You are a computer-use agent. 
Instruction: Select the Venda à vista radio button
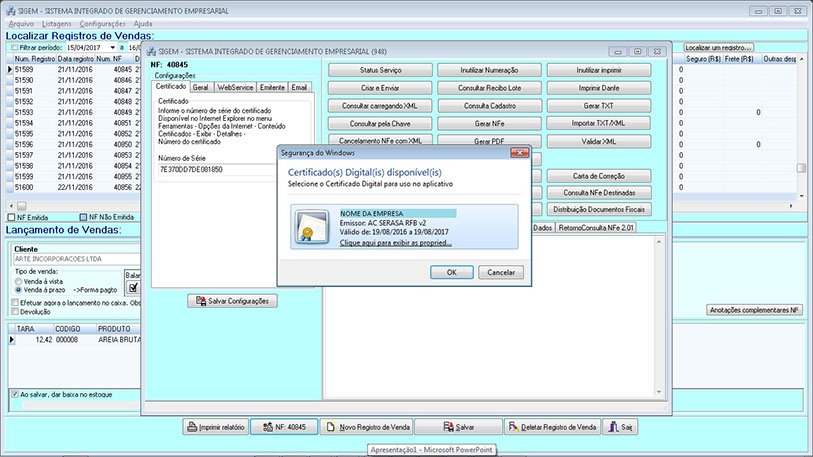[18, 280]
